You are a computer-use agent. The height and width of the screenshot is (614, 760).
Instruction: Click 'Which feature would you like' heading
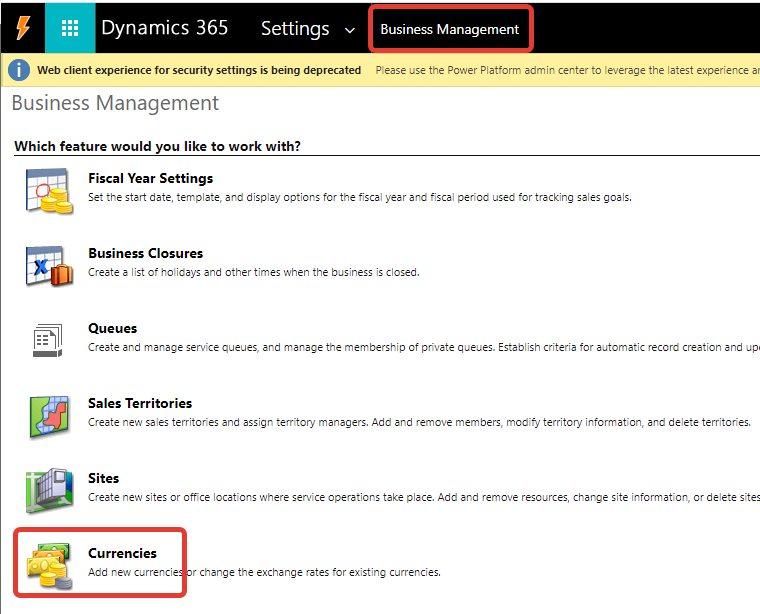[158, 146]
